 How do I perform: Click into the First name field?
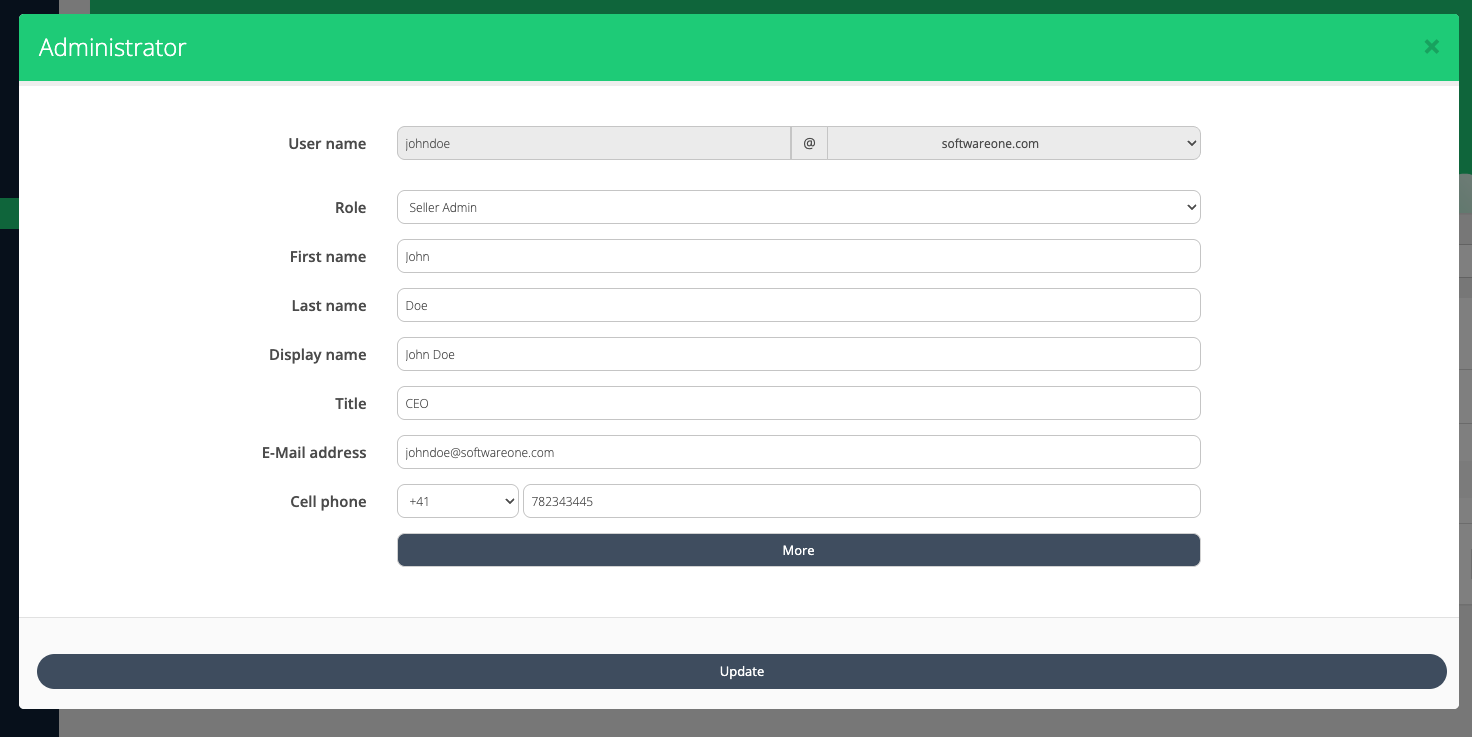798,256
